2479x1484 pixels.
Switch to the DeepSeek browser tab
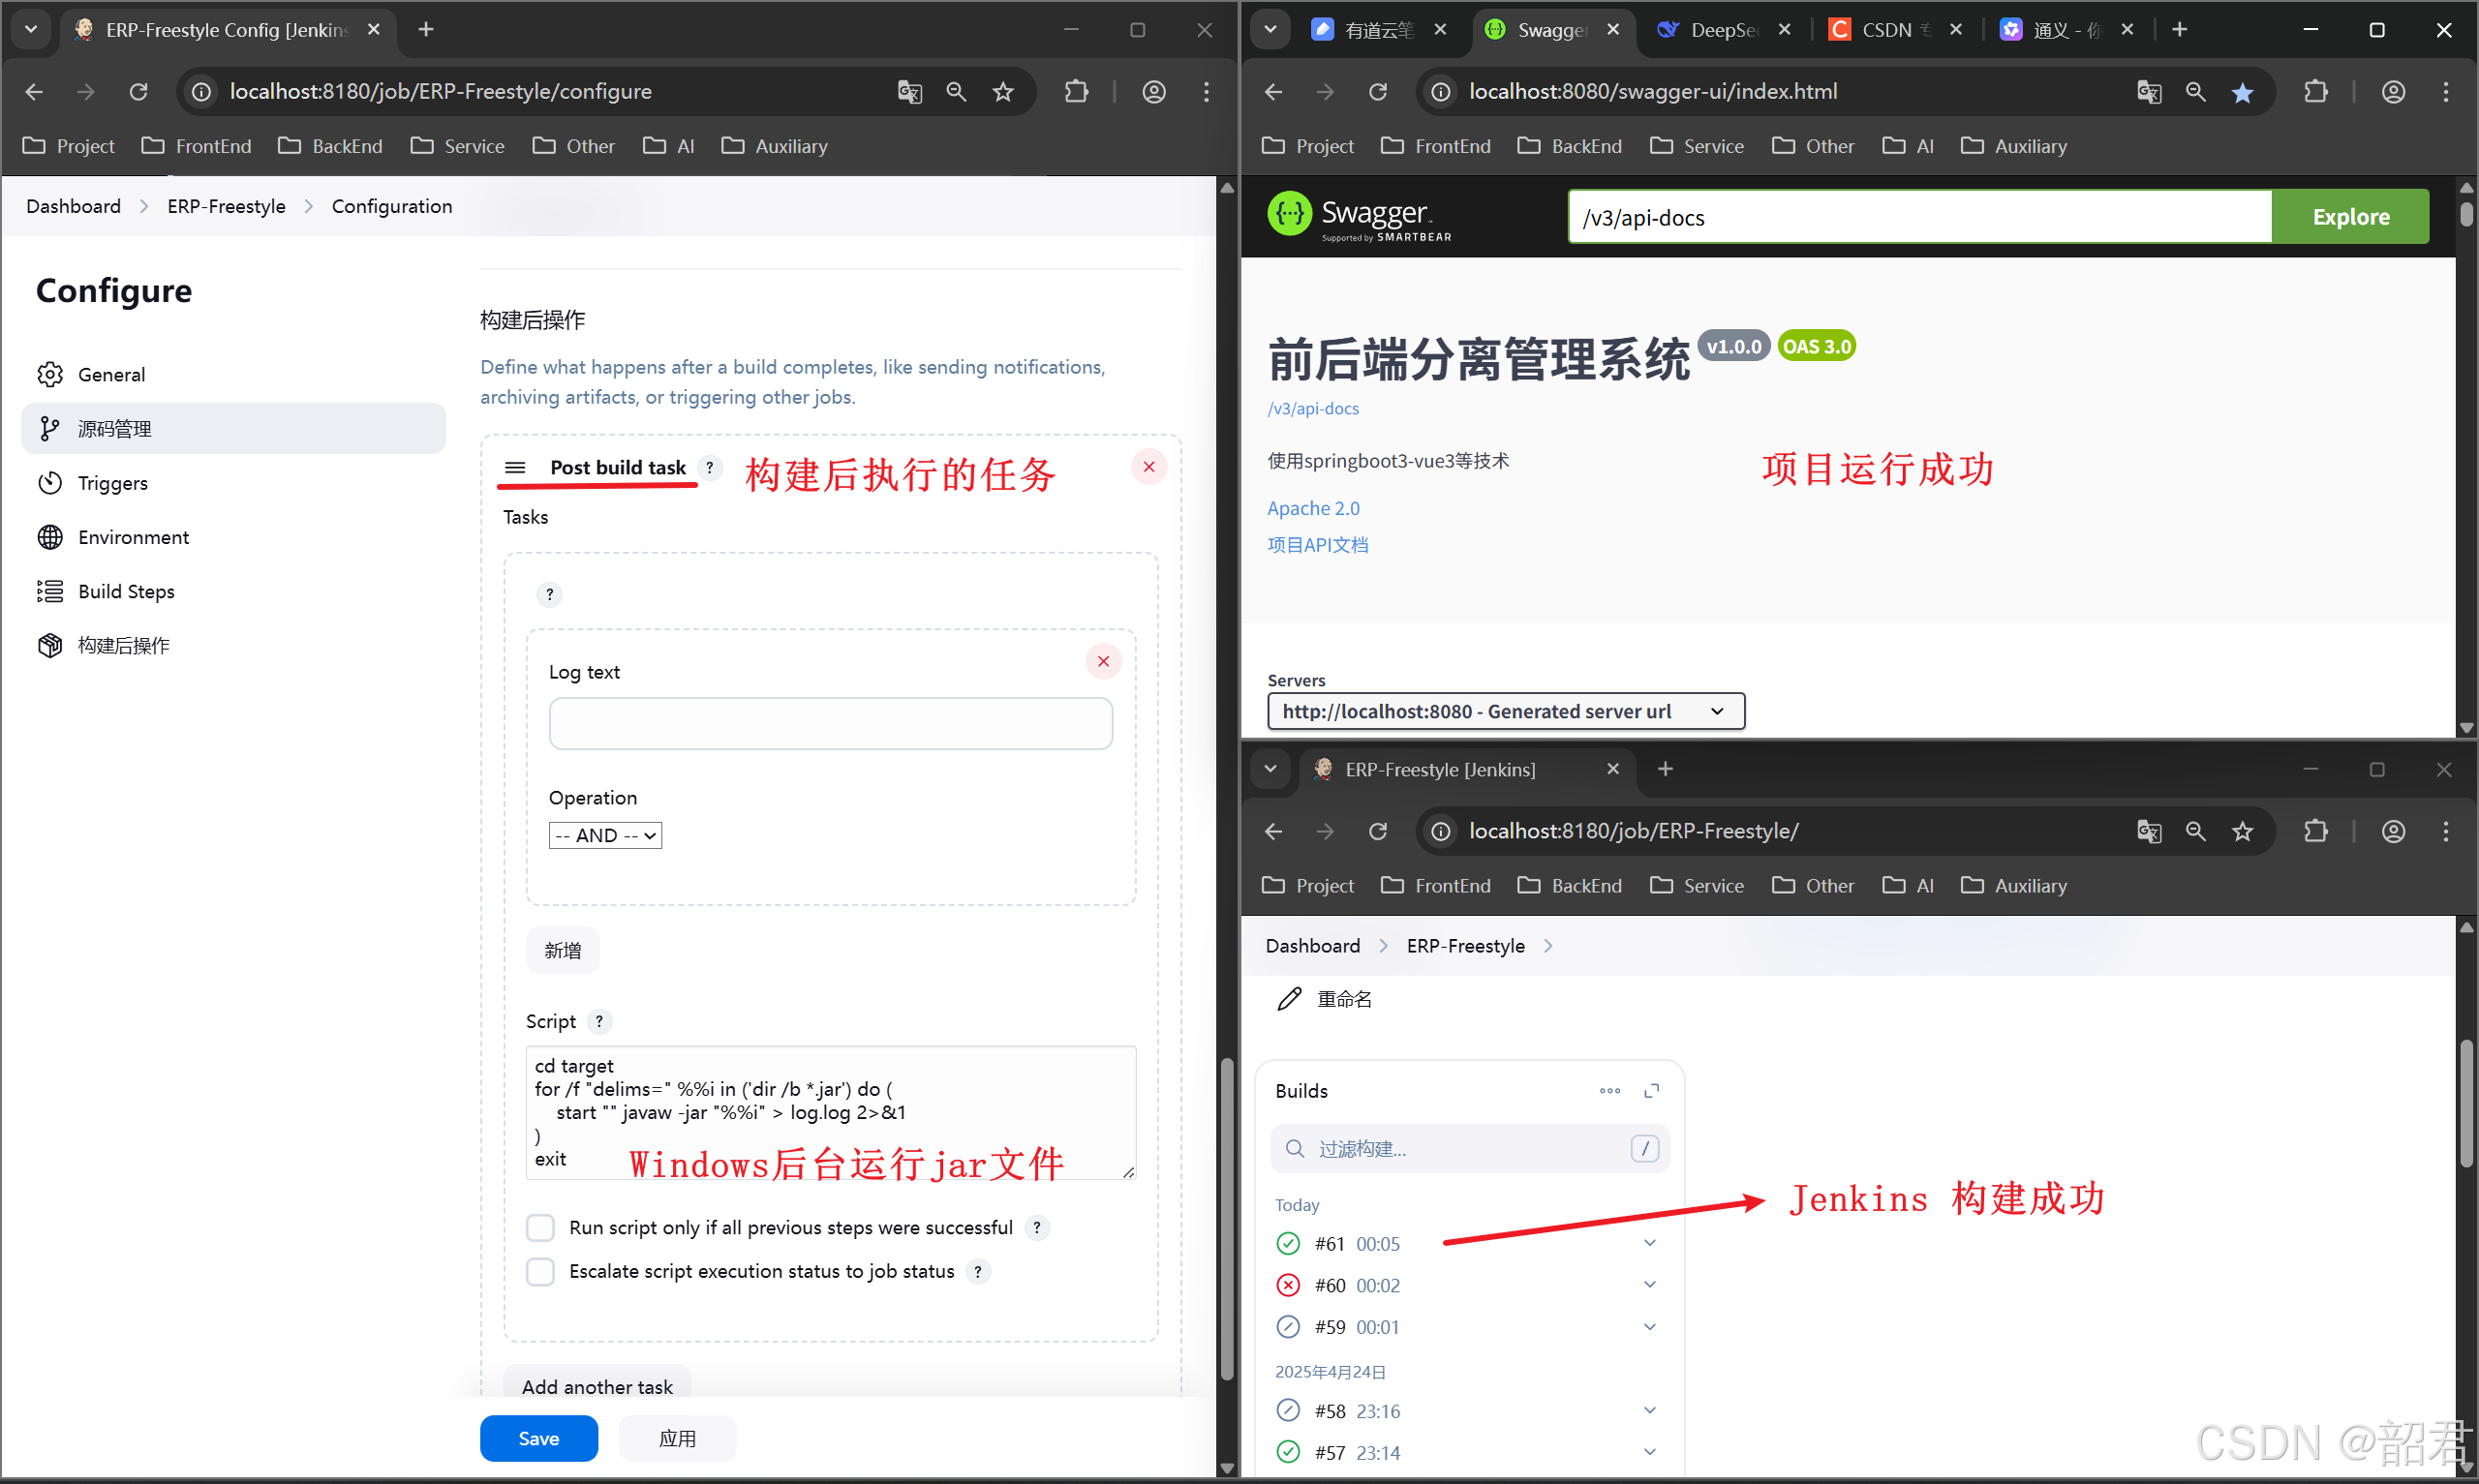1721,30
